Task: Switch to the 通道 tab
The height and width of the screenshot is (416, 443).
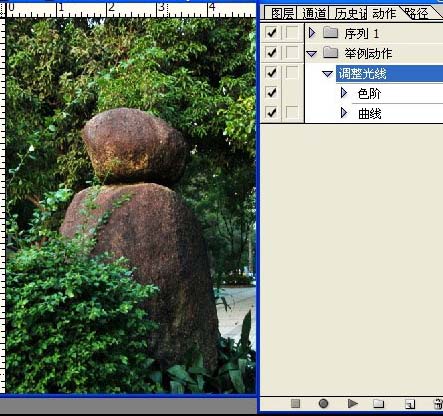Action: [x=314, y=14]
